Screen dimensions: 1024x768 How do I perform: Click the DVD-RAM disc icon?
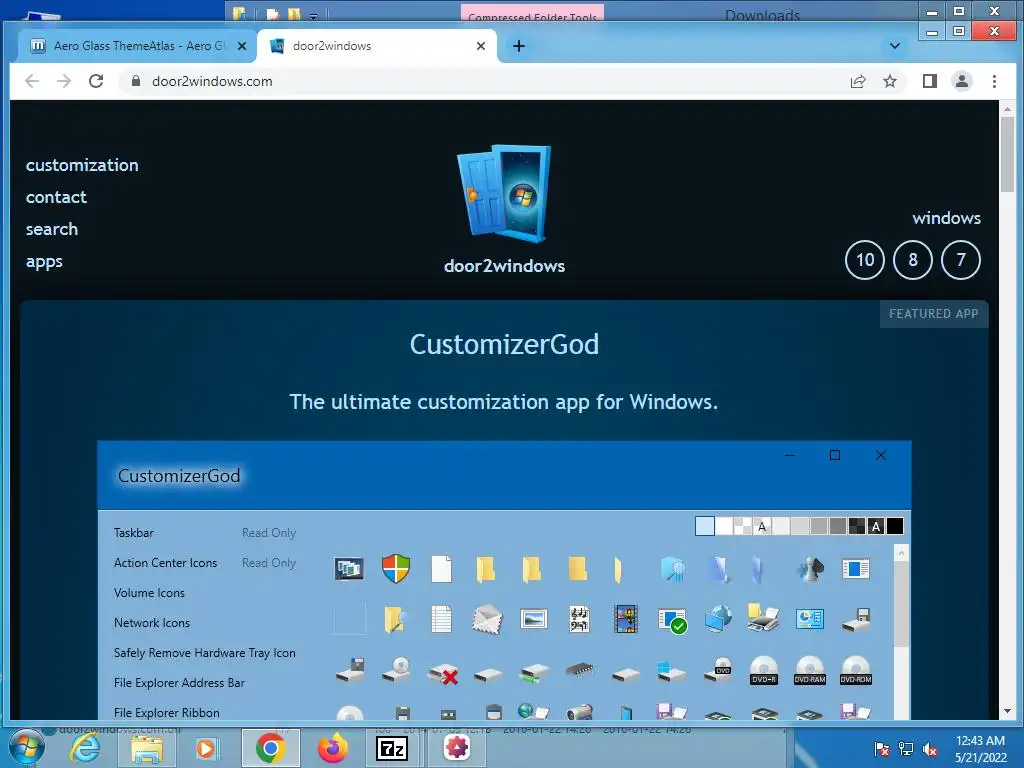coord(810,670)
